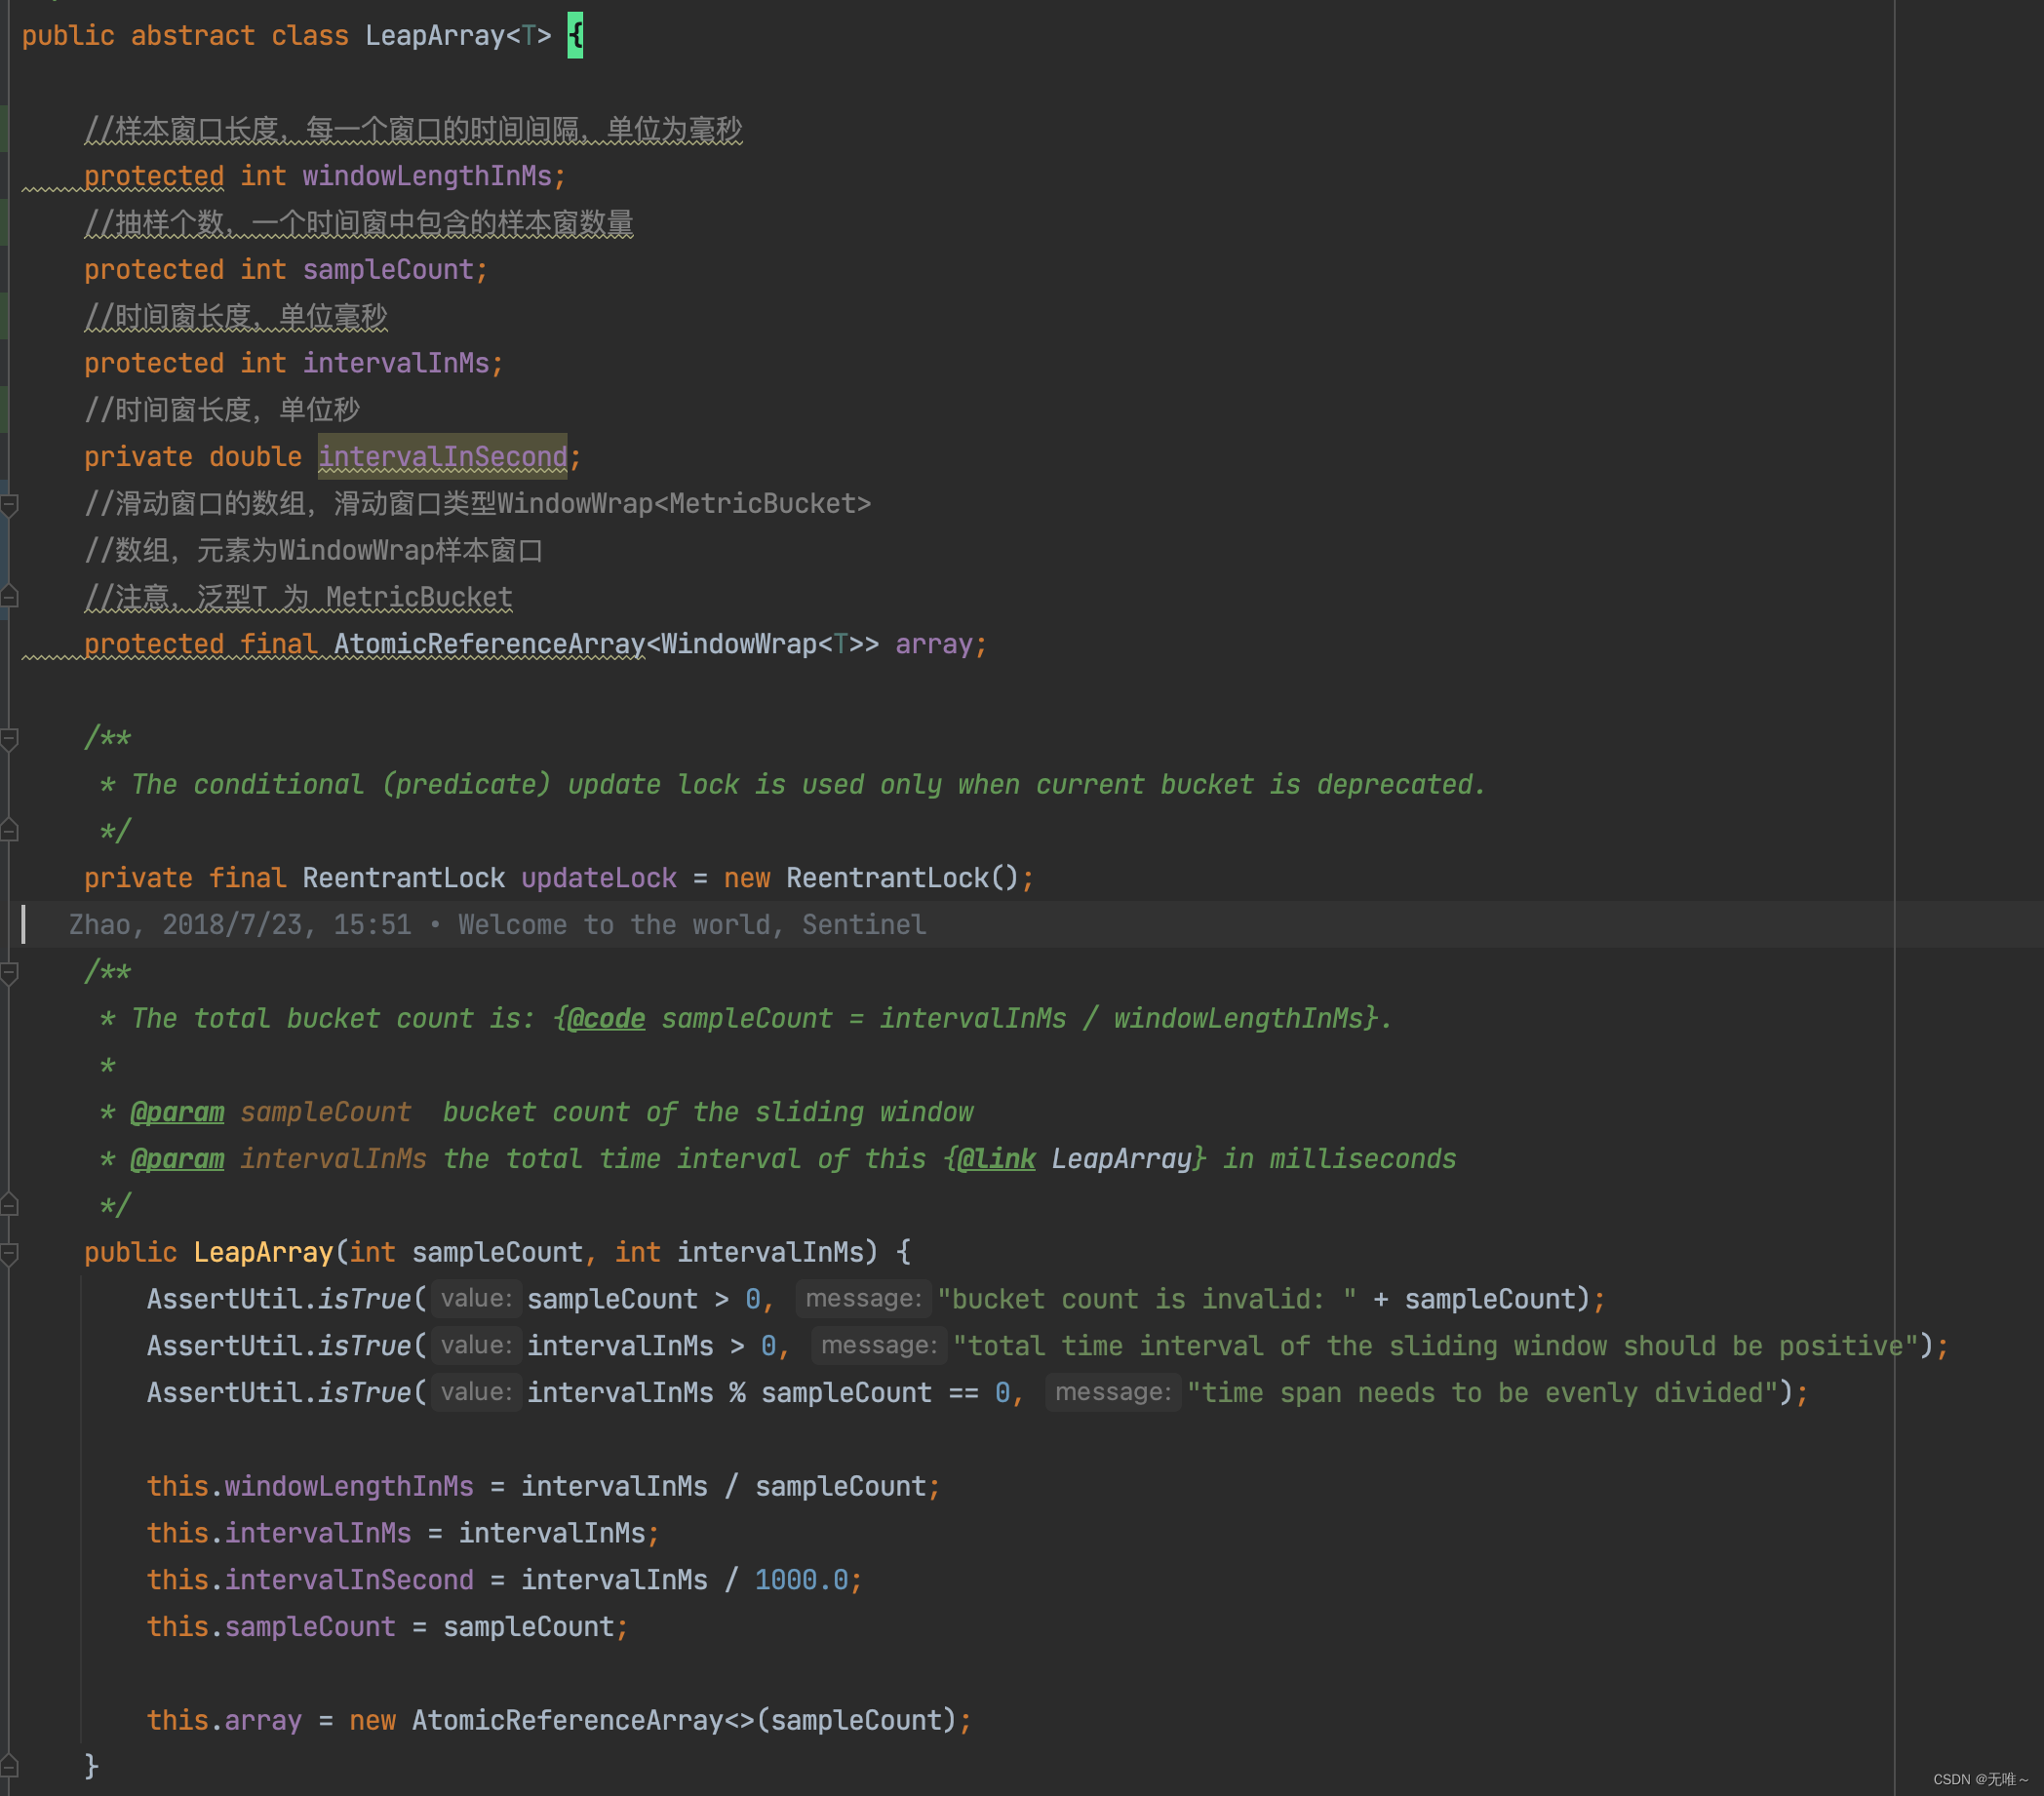Click 'this.windowLengthInMs' in the constructor assignment
Screen dimensions: 2044x1796
(310, 1486)
